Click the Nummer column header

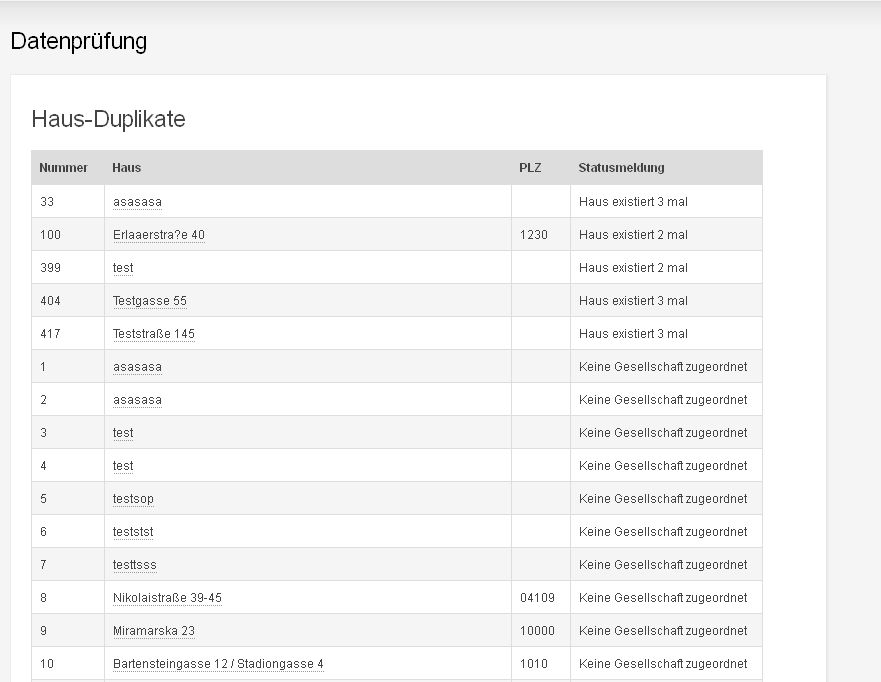[x=63, y=168]
